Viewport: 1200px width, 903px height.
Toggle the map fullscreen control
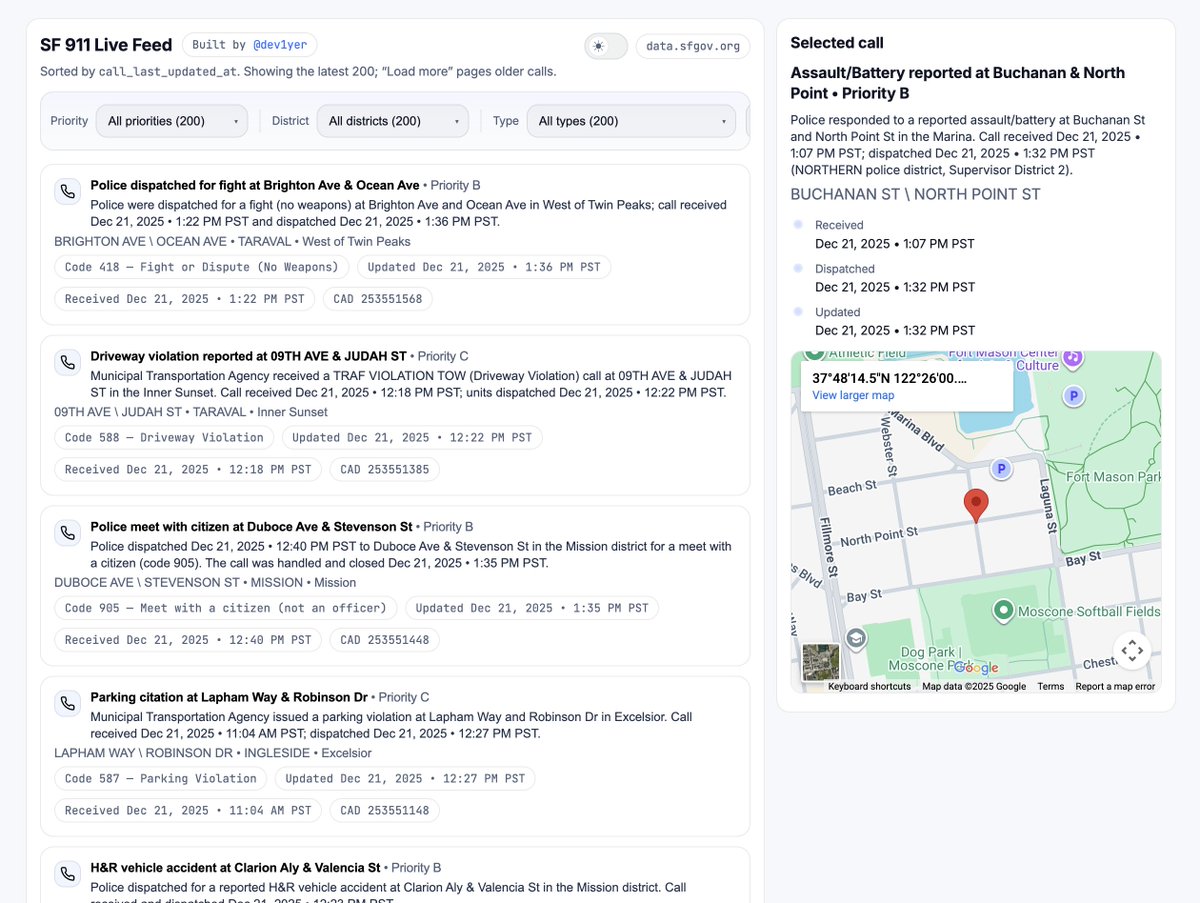coord(1132,651)
